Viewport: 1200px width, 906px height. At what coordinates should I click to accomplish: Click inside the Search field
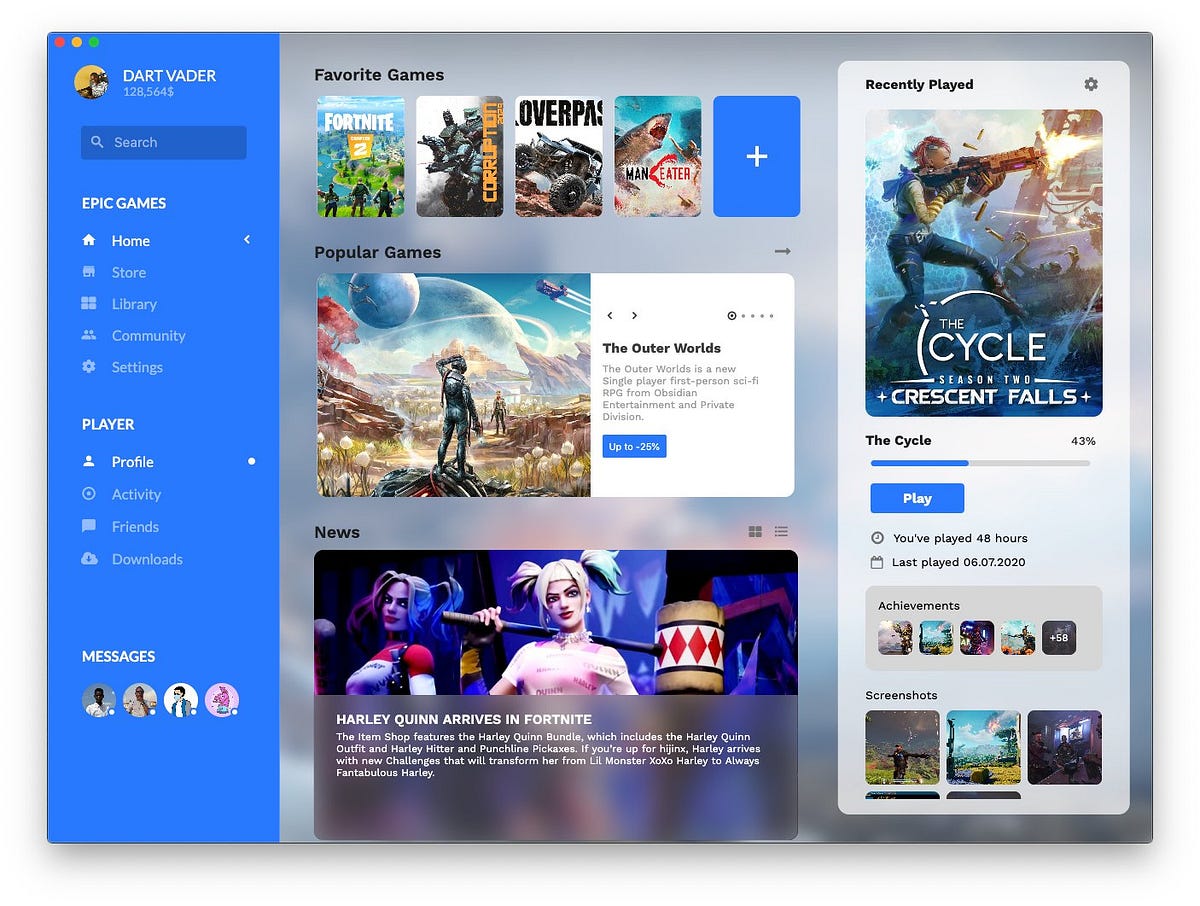click(163, 142)
